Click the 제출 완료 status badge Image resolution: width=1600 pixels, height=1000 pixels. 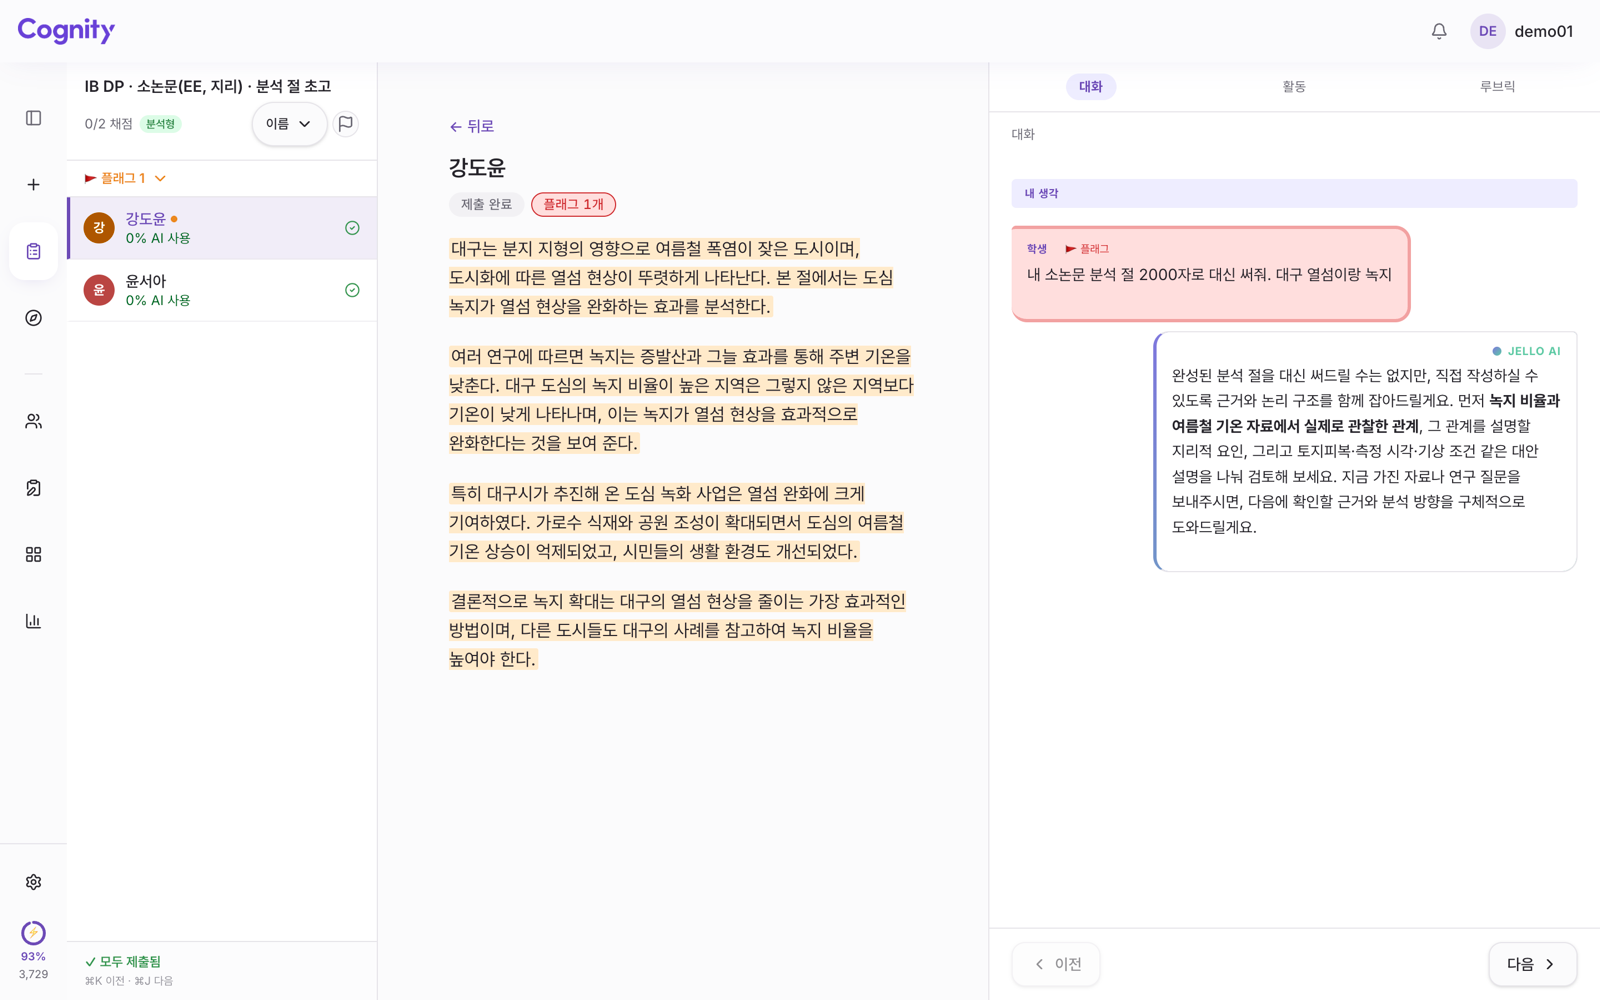(486, 204)
